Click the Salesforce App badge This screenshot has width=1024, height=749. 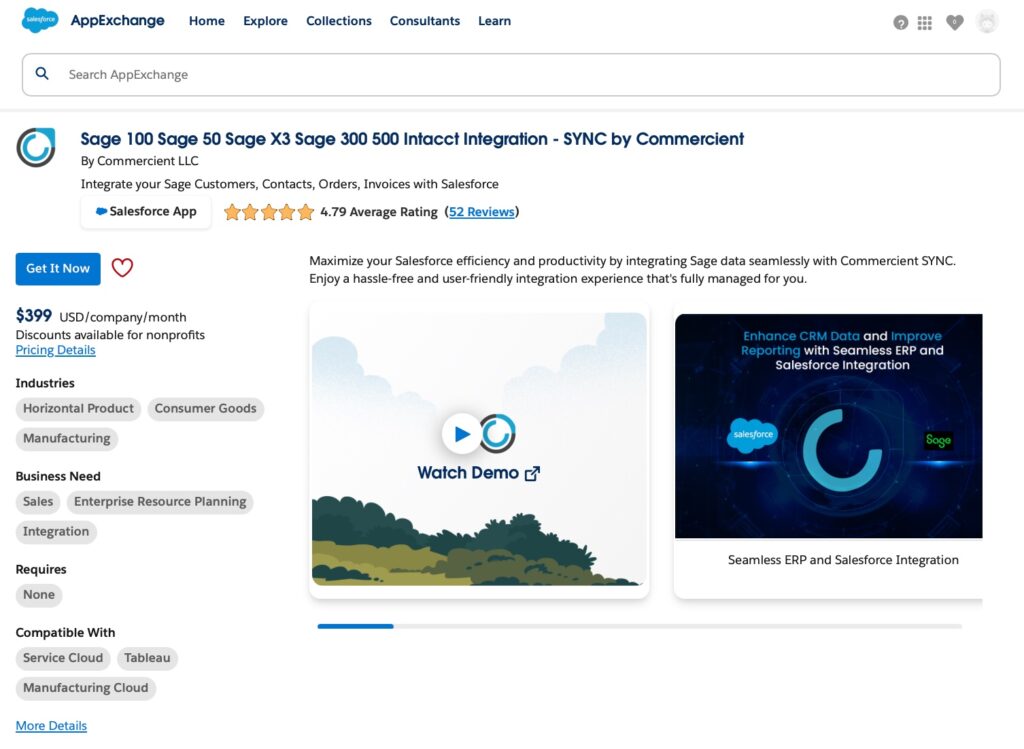[x=146, y=212]
